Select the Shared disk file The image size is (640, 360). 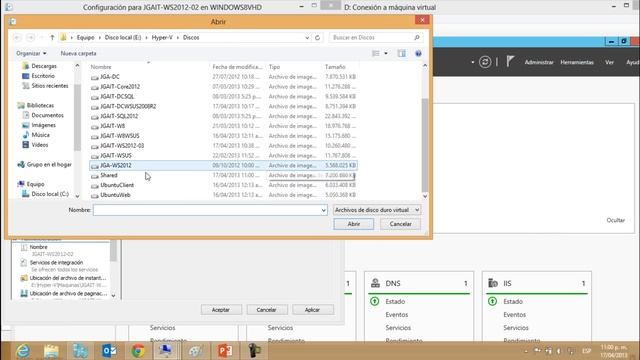(223, 175)
